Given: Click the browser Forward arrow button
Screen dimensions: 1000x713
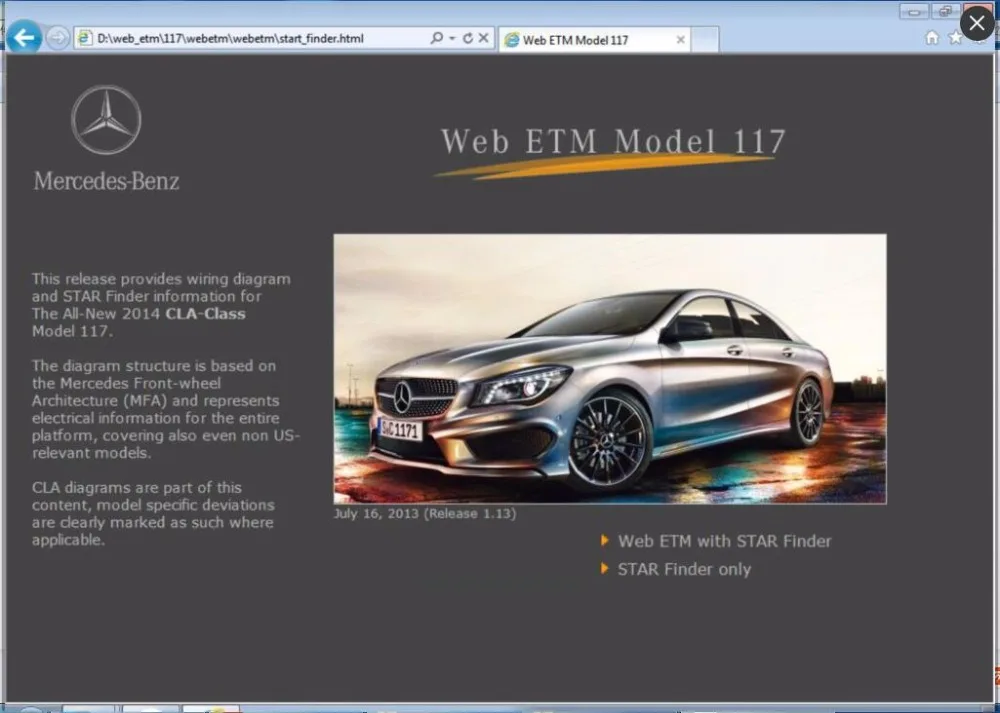Looking at the screenshot, I should pyautogui.click(x=57, y=38).
